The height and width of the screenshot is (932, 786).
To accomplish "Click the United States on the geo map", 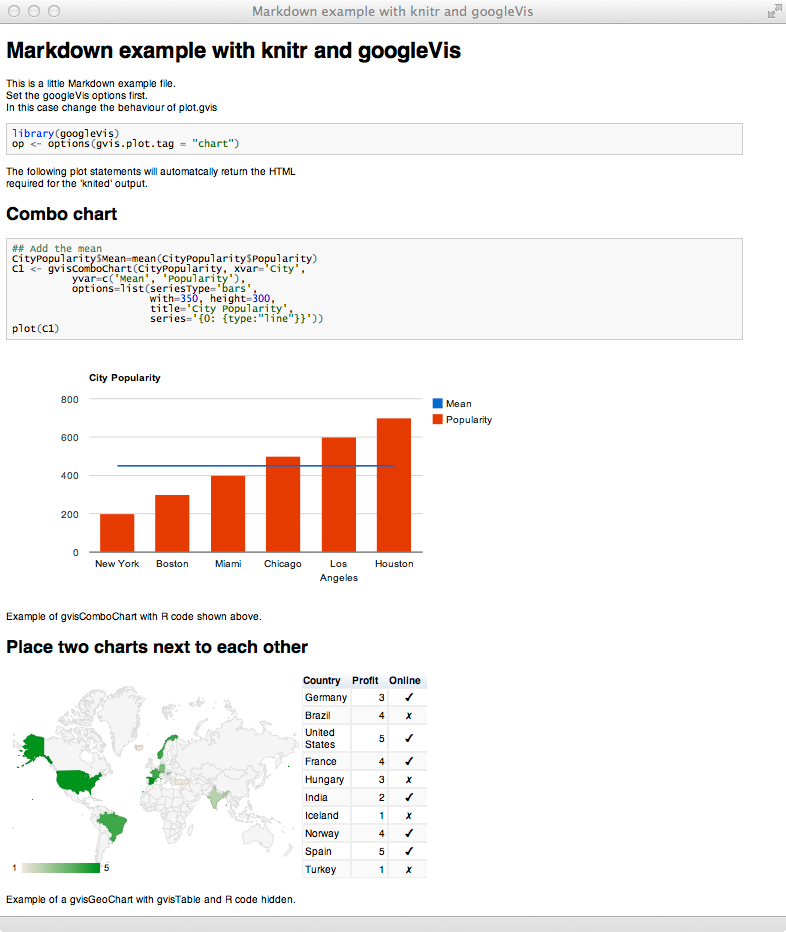I will tap(78, 781).
